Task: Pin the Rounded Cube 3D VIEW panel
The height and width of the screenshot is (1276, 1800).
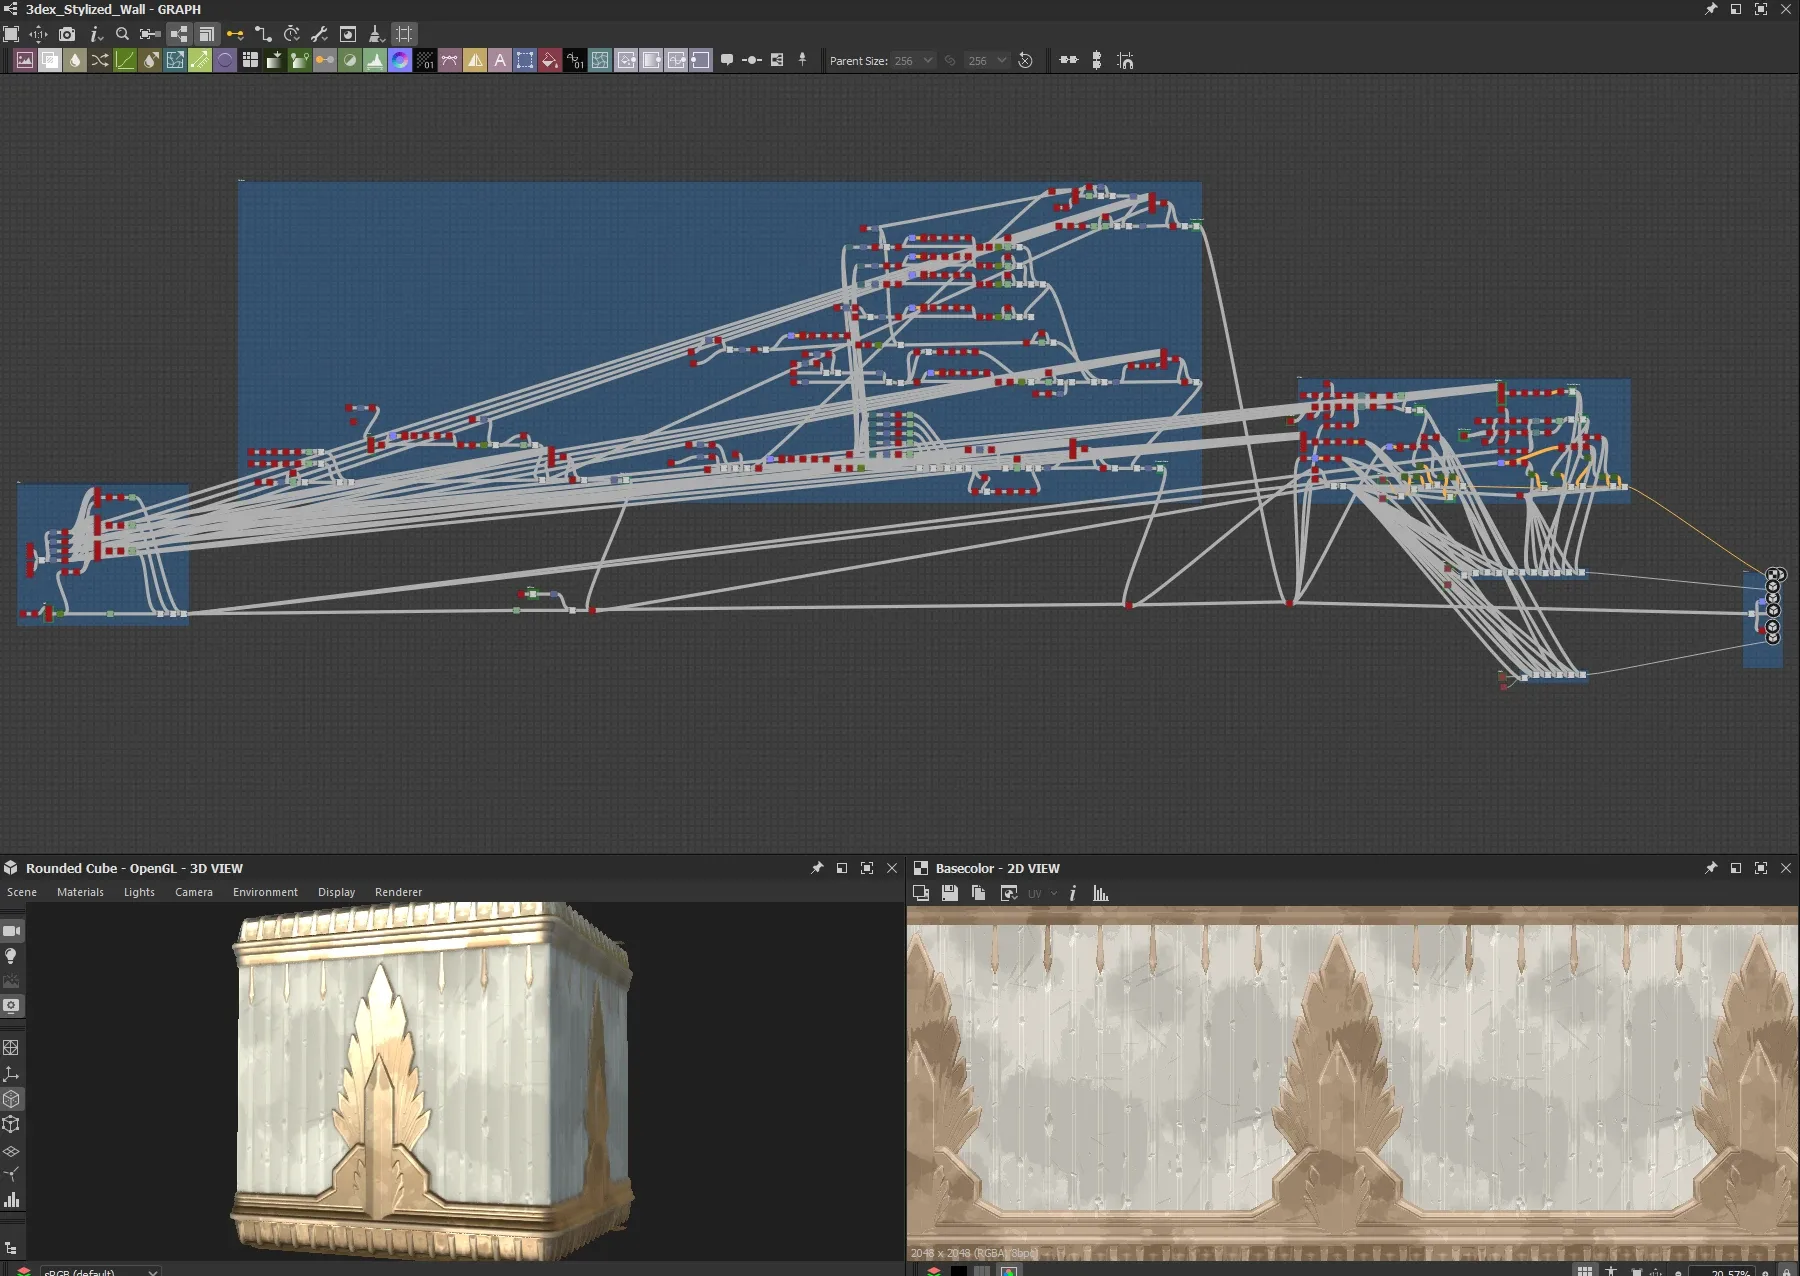Action: 816,868
